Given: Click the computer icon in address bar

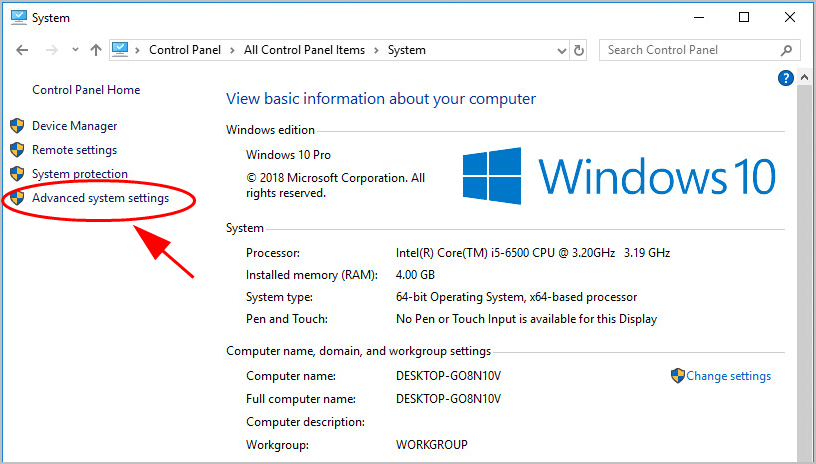Looking at the screenshot, I should (x=120, y=49).
